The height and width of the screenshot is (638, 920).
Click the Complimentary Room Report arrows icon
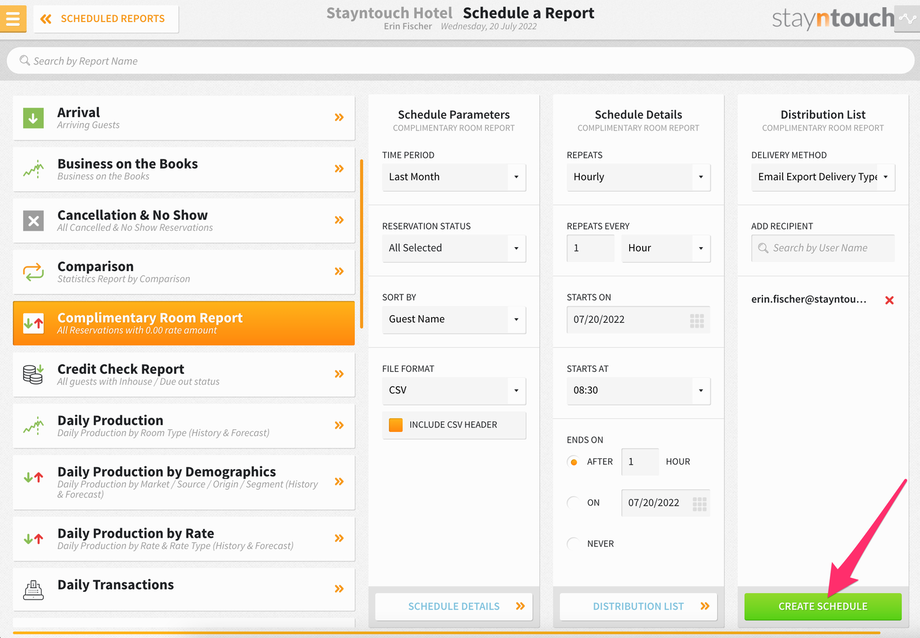[33, 323]
